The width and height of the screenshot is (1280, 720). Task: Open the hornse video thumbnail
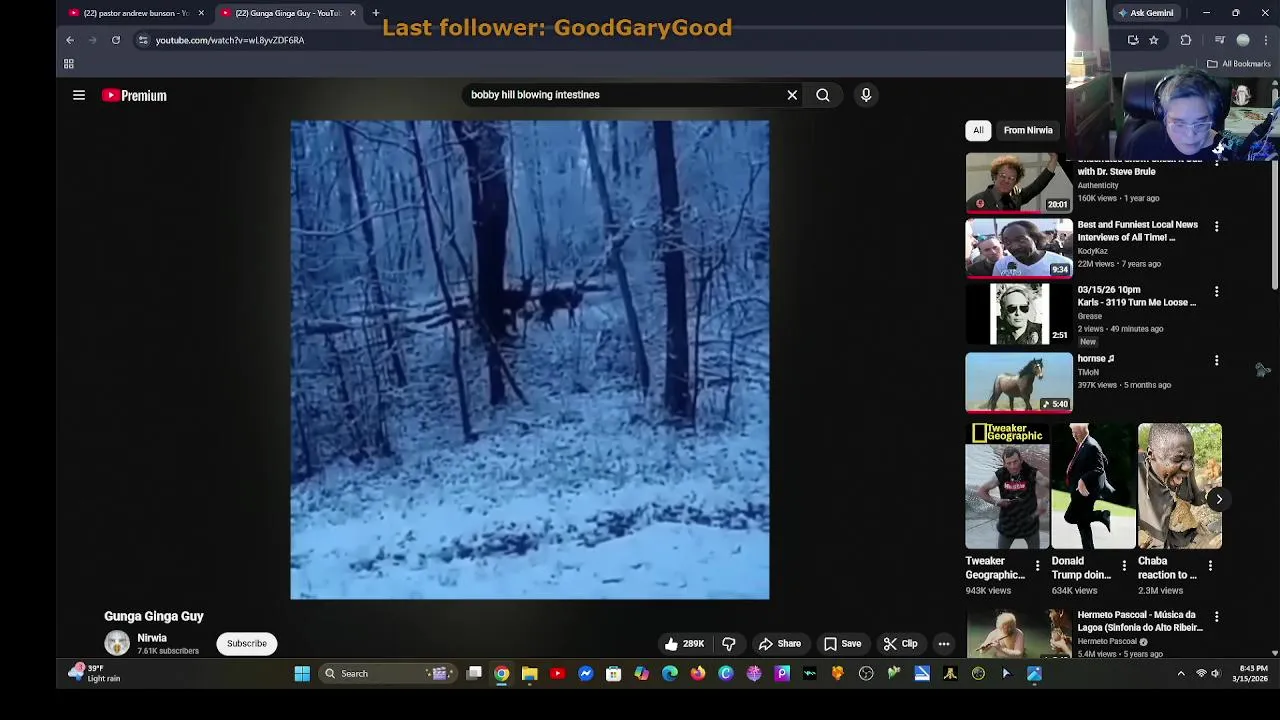click(1018, 382)
